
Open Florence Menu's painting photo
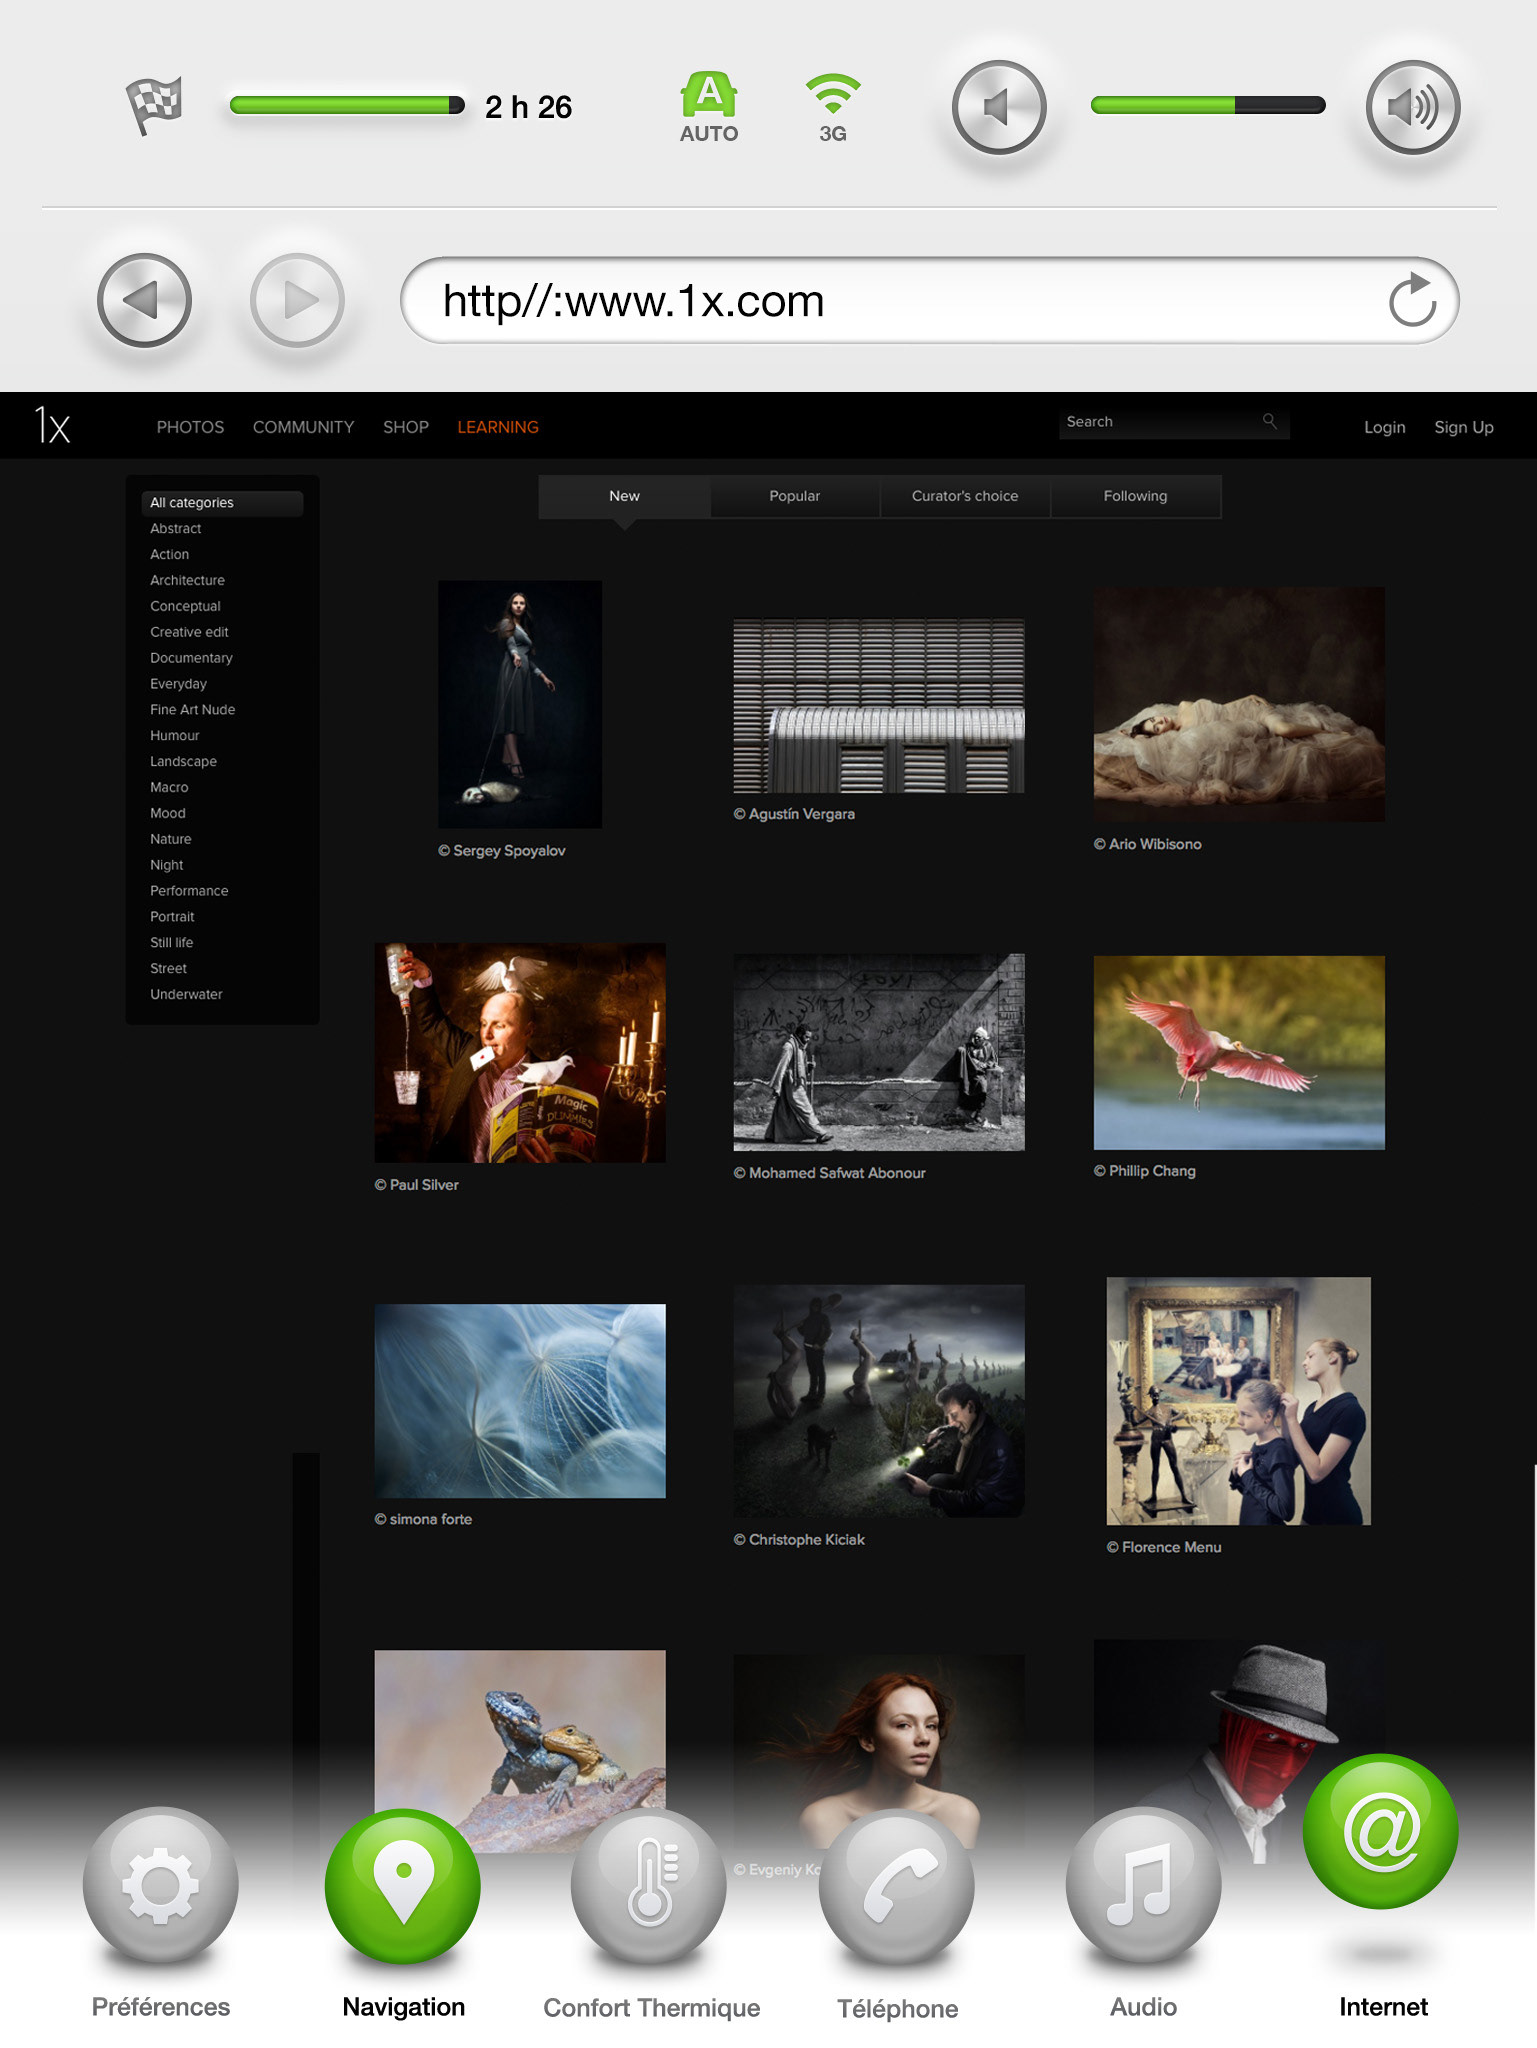coord(1239,1401)
